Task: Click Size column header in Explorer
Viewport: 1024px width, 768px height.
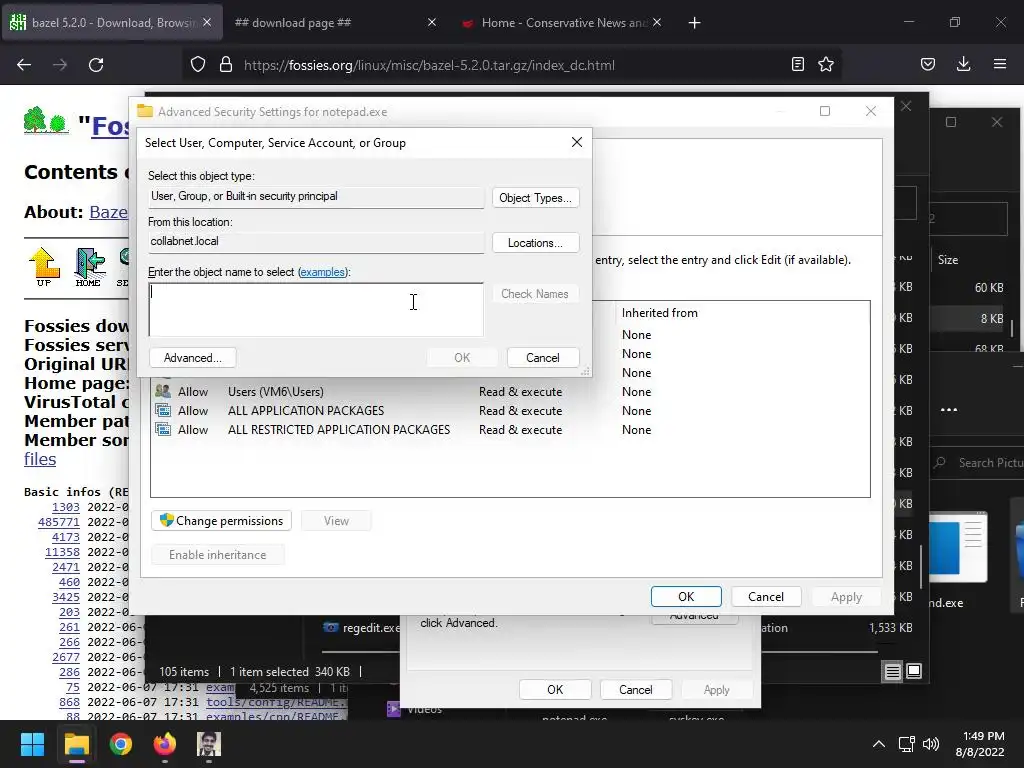Action: [948, 260]
